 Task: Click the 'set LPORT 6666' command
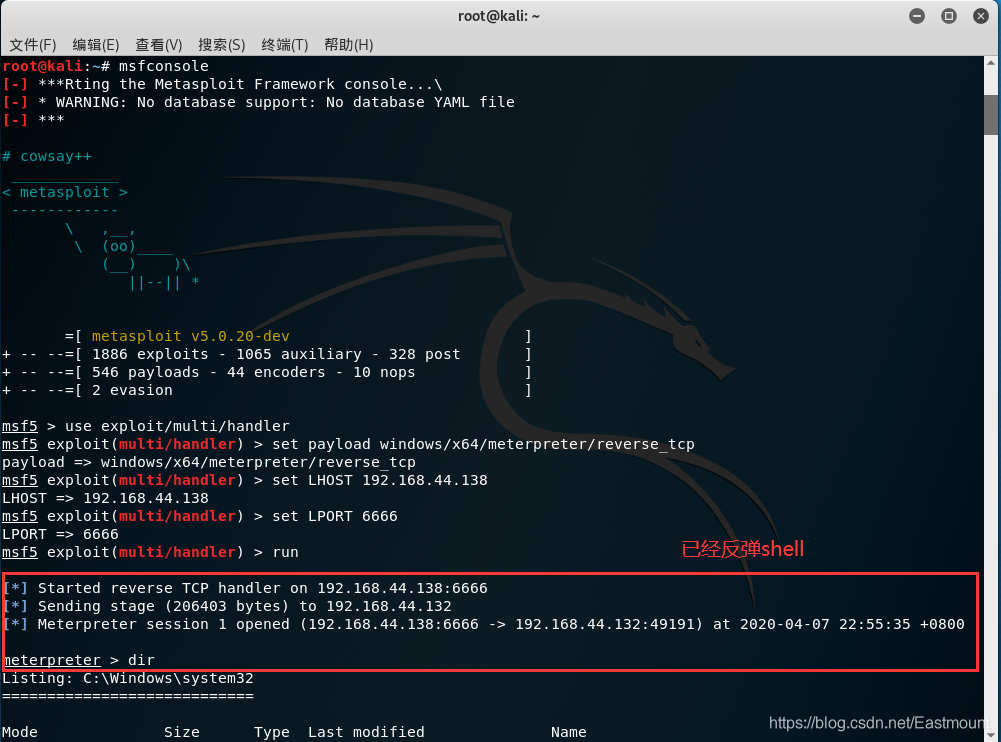click(x=335, y=516)
